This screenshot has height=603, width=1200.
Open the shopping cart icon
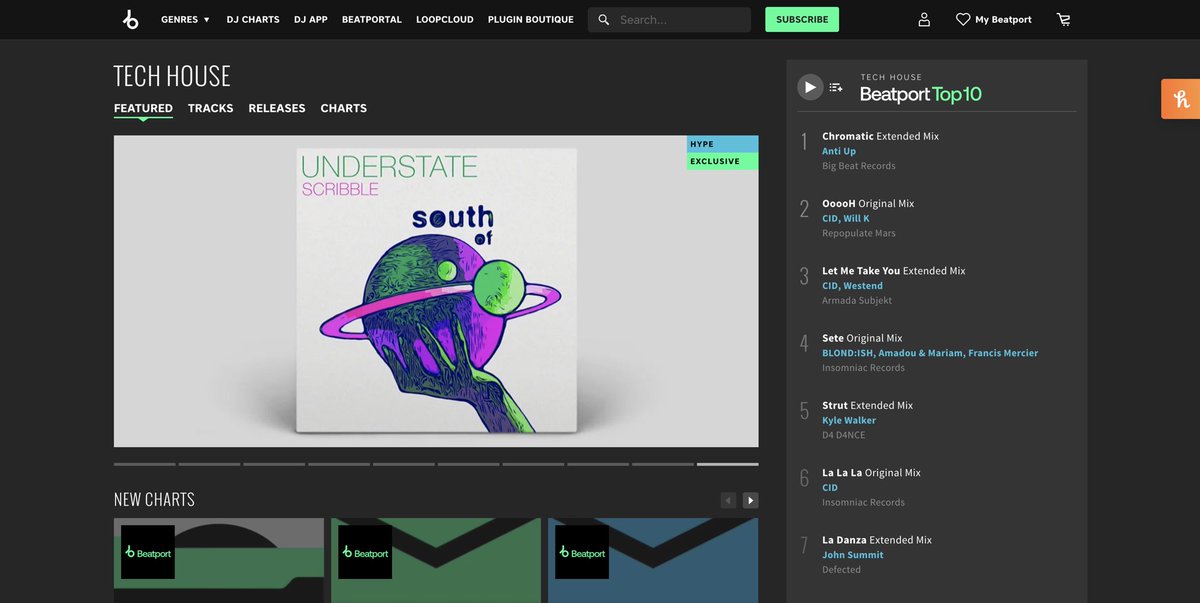pyautogui.click(x=1064, y=19)
